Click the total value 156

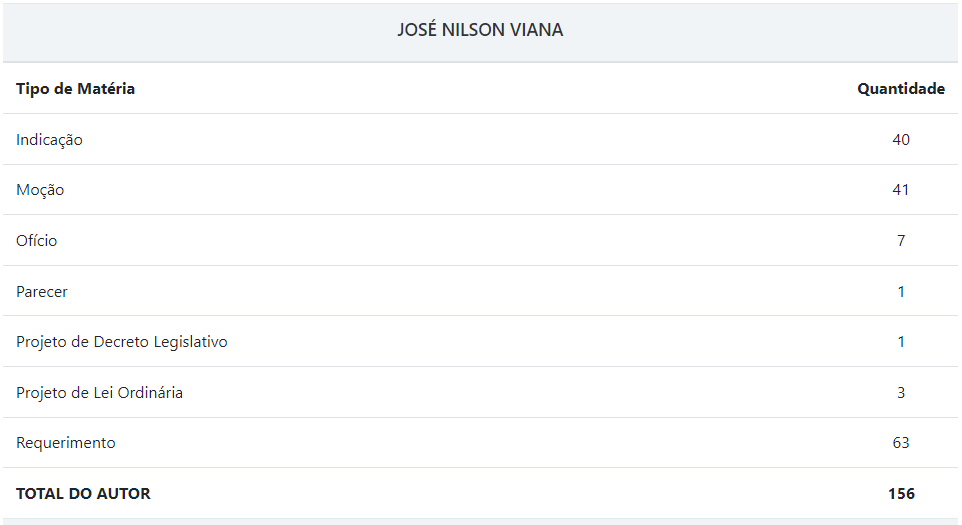[901, 494]
